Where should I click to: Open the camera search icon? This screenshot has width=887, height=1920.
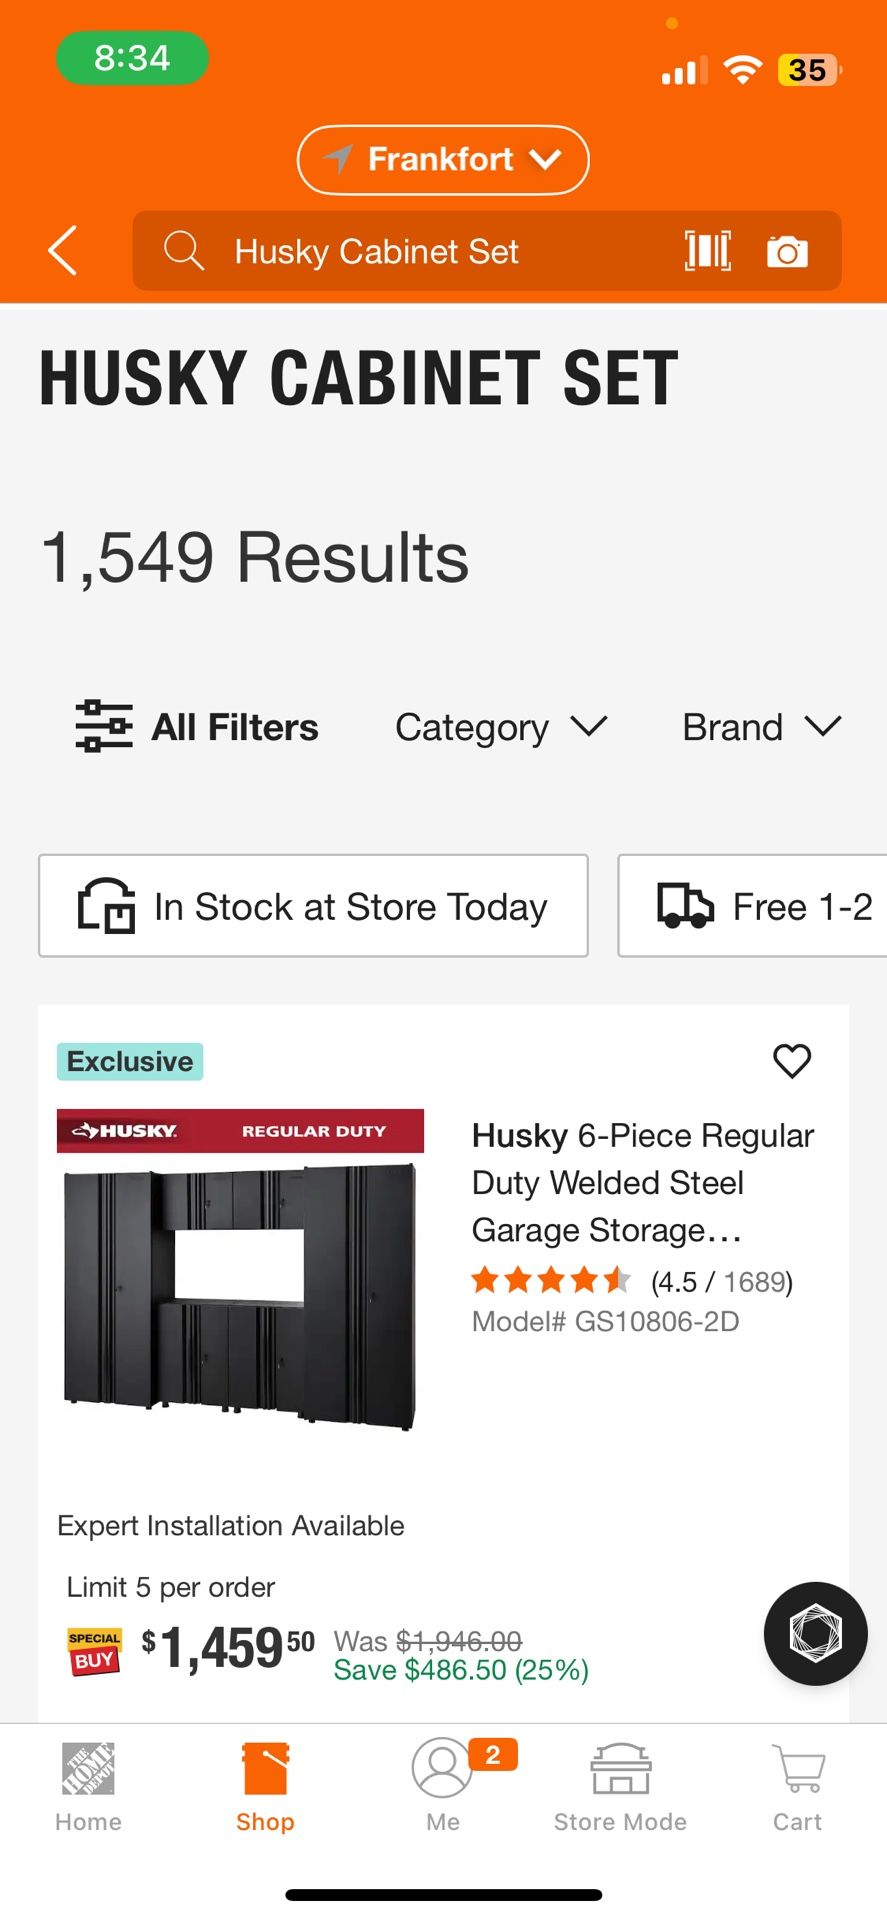[787, 251]
